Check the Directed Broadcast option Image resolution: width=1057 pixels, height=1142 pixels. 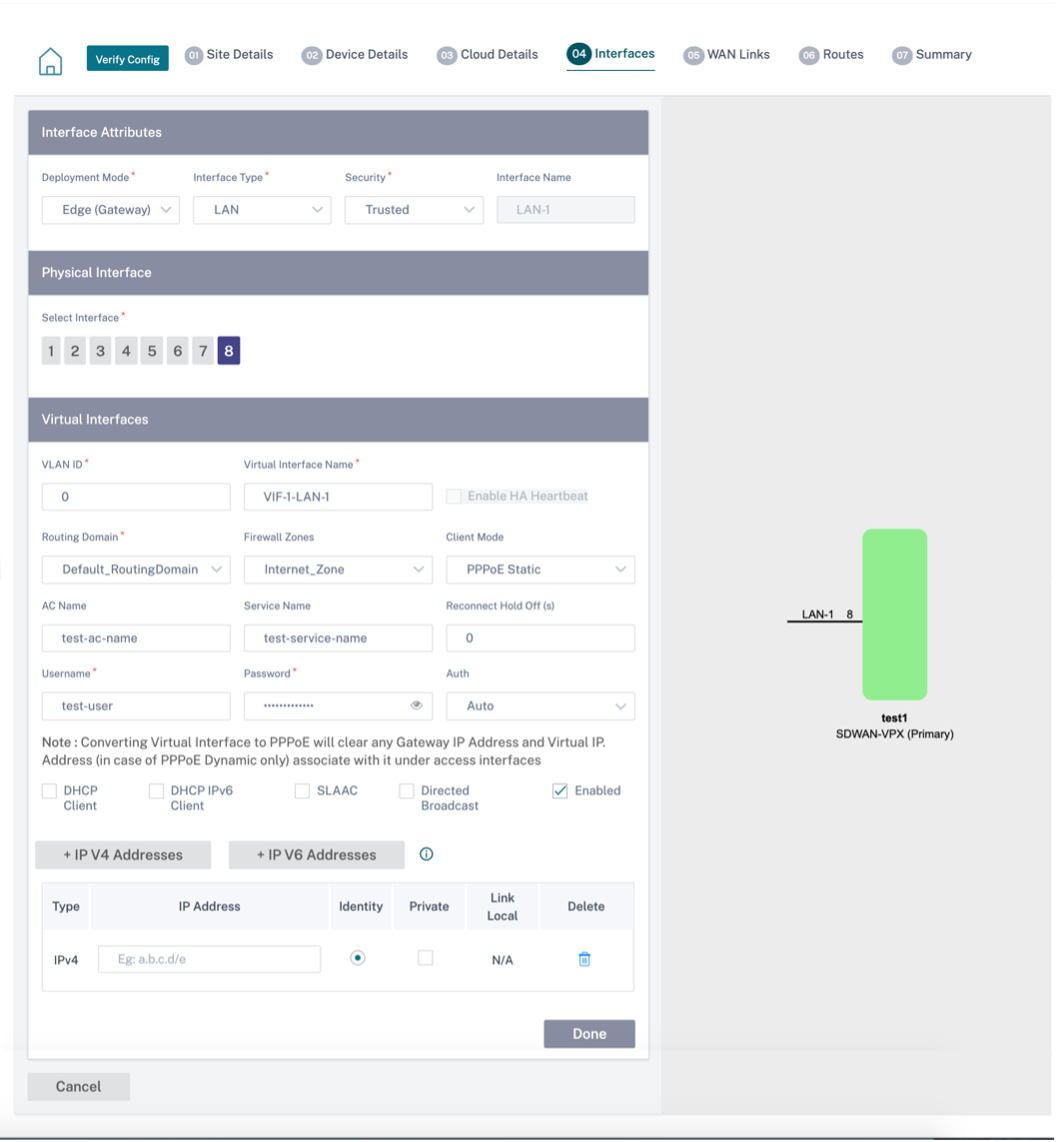(406, 791)
